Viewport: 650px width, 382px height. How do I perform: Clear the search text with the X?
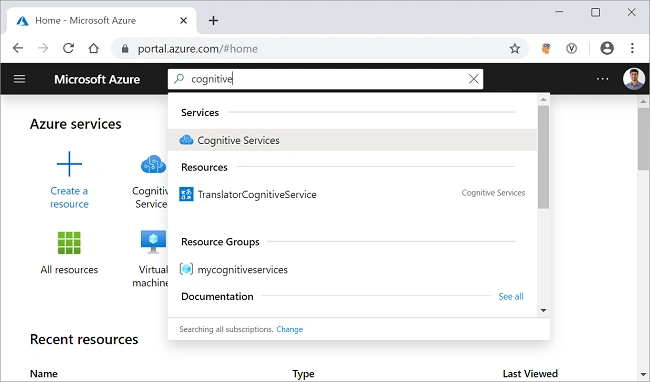click(x=473, y=79)
